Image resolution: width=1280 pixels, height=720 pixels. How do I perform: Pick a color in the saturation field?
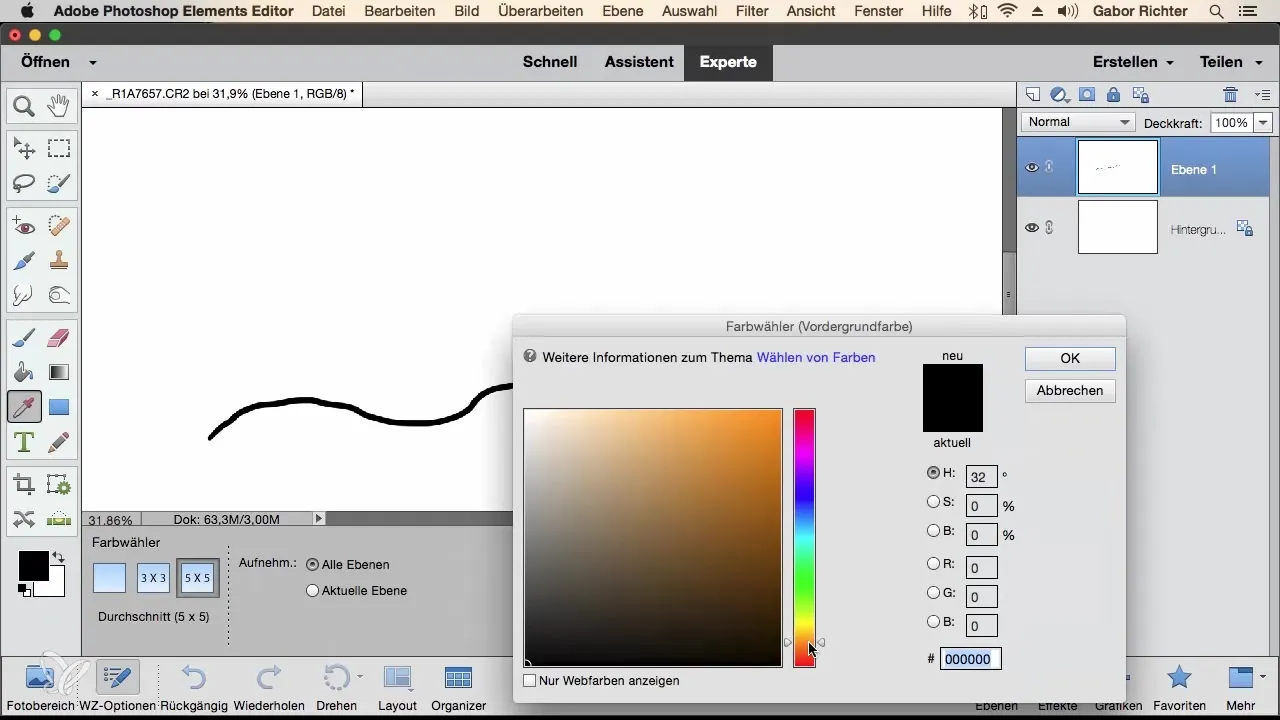coord(653,537)
